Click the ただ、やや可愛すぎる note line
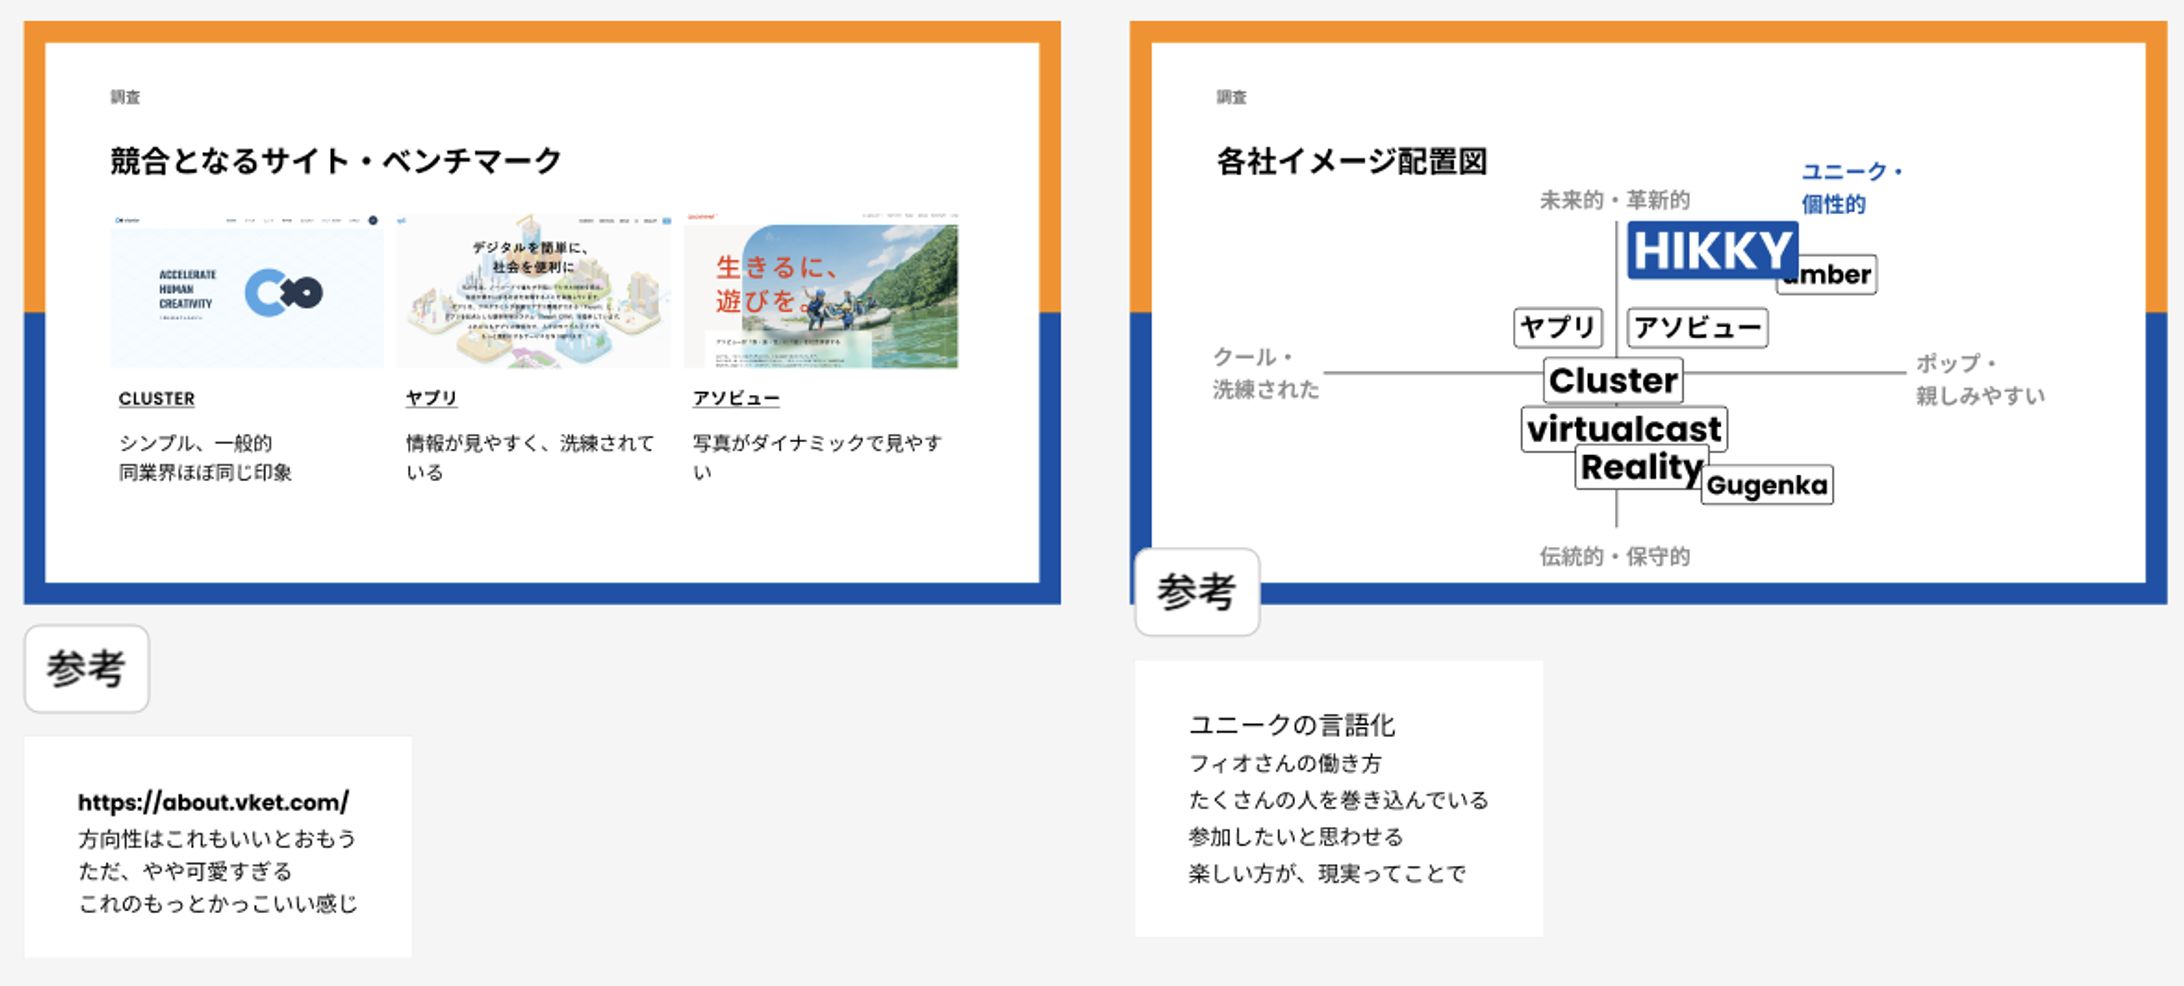2184x986 pixels. pyautogui.click(x=185, y=871)
